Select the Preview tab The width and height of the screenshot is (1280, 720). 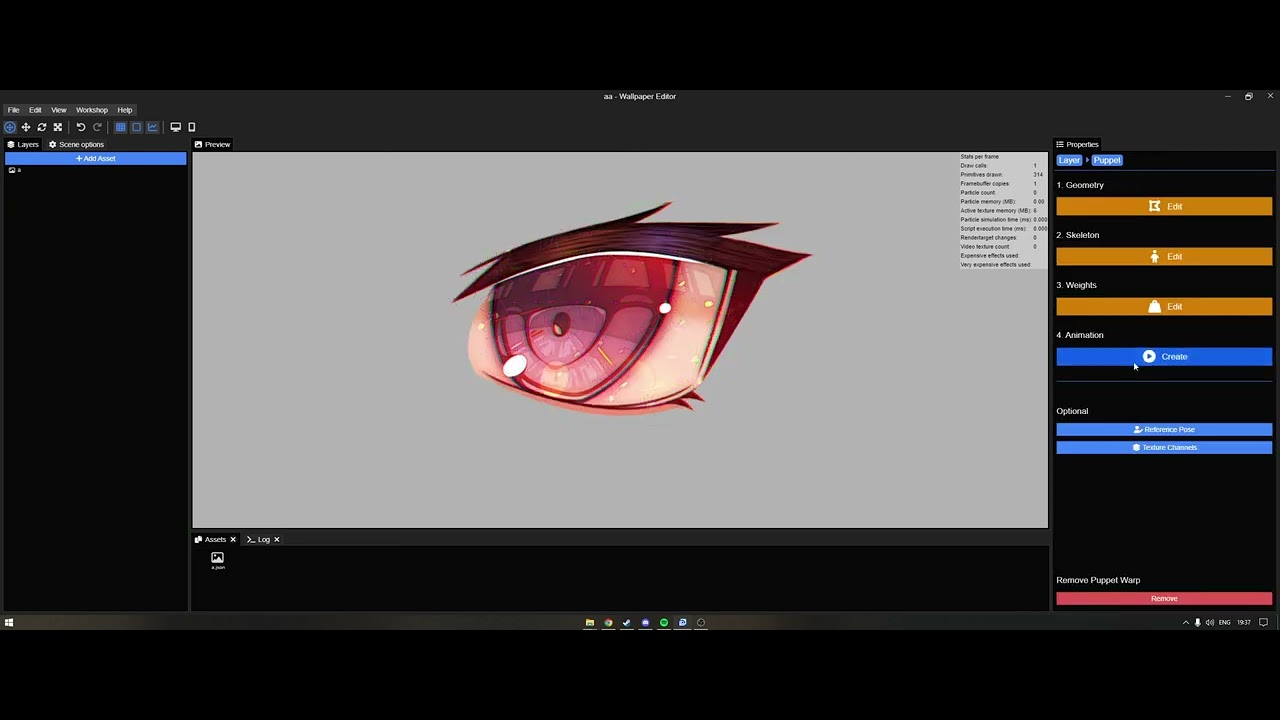pyautogui.click(x=213, y=144)
